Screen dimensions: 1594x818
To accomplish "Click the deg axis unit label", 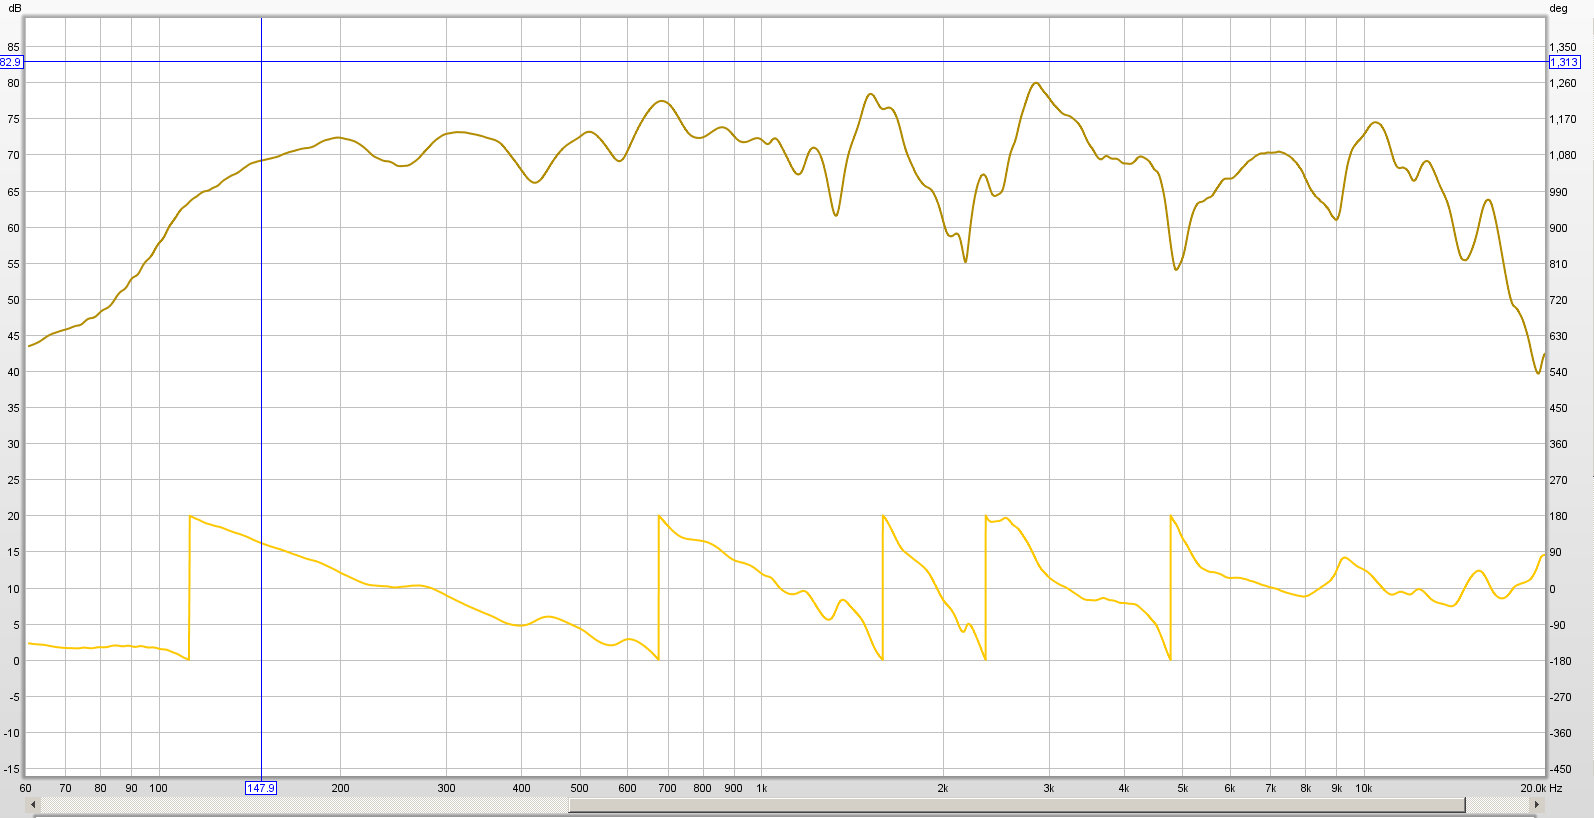I will (1558, 8).
